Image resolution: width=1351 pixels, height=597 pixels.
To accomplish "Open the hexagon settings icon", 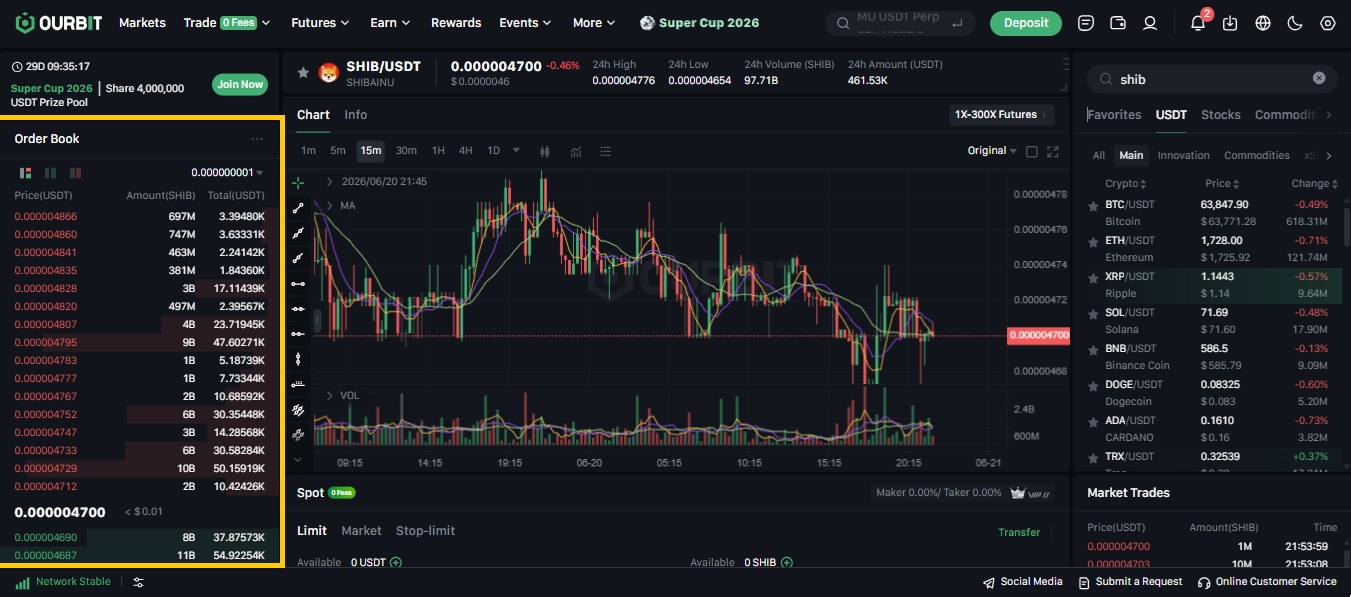I will click(x=1328, y=22).
